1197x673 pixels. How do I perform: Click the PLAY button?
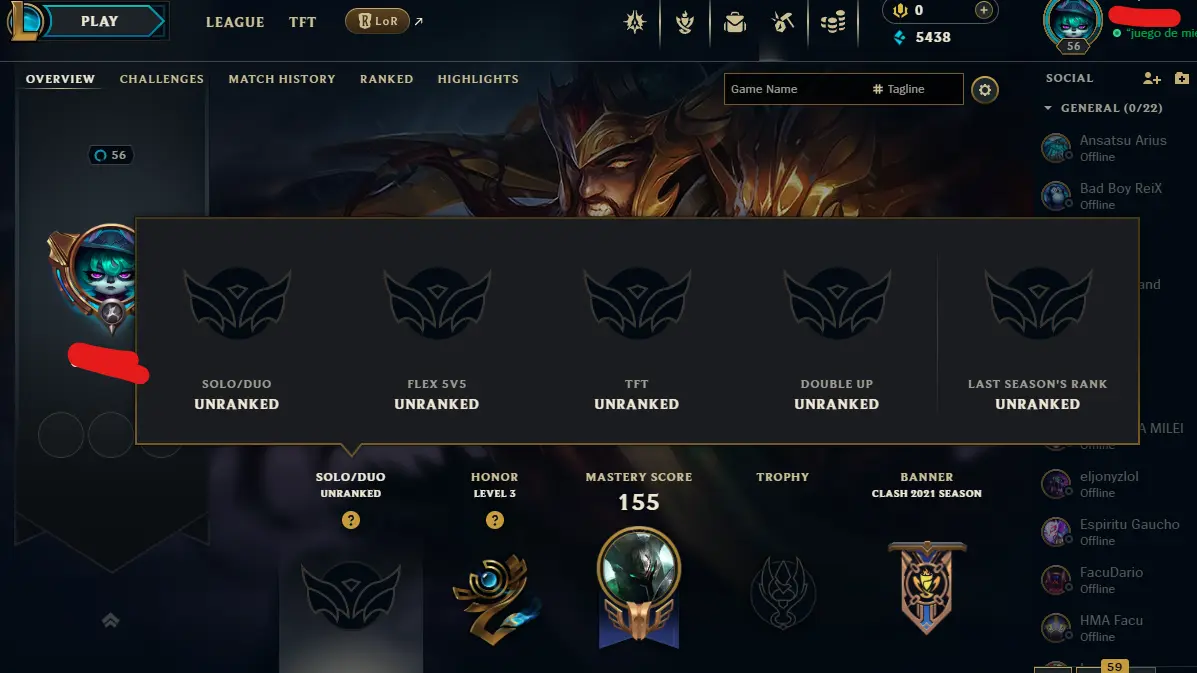point(100,21)
